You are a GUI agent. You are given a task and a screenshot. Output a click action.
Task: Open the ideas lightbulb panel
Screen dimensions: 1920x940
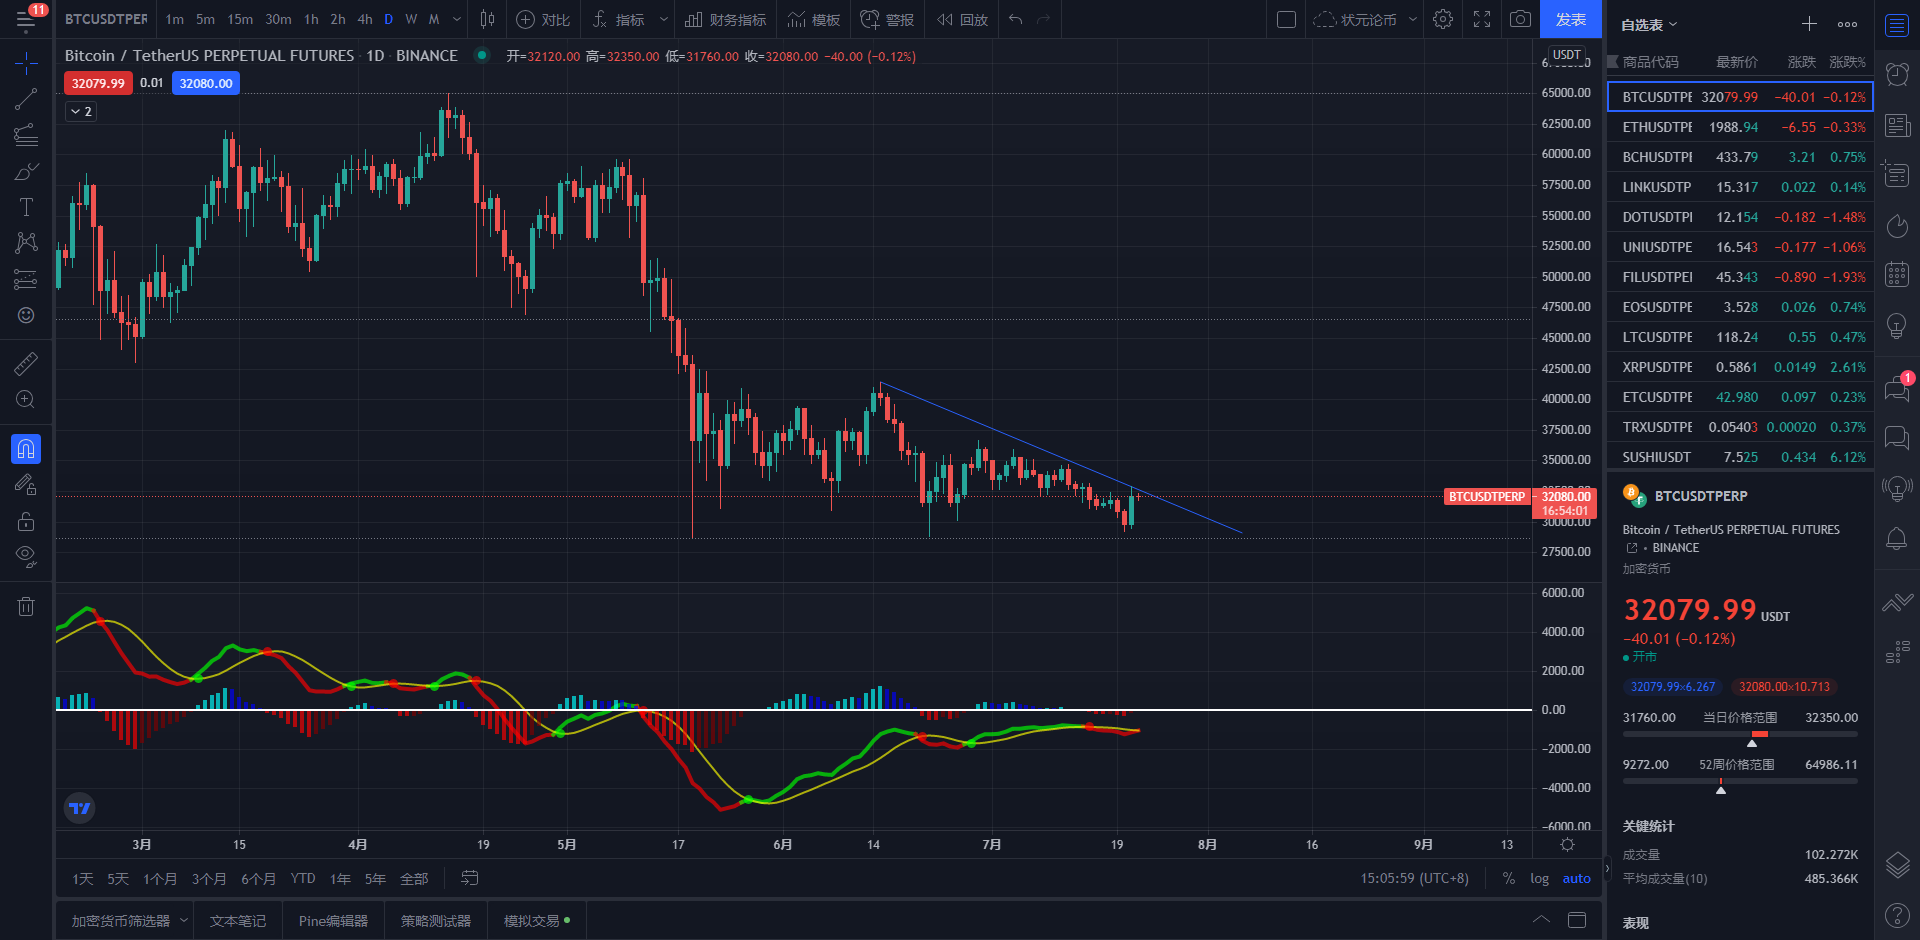point(1897,326)
